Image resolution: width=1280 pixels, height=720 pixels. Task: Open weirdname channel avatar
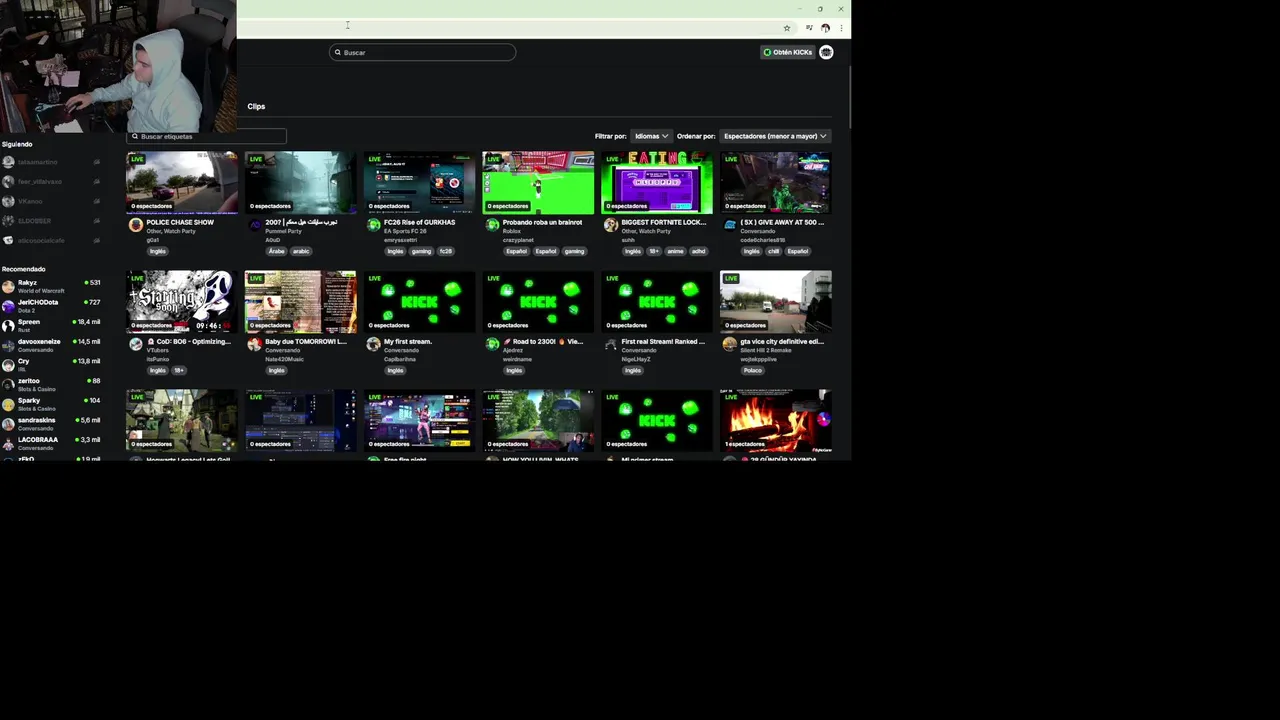tap(492, 344)
